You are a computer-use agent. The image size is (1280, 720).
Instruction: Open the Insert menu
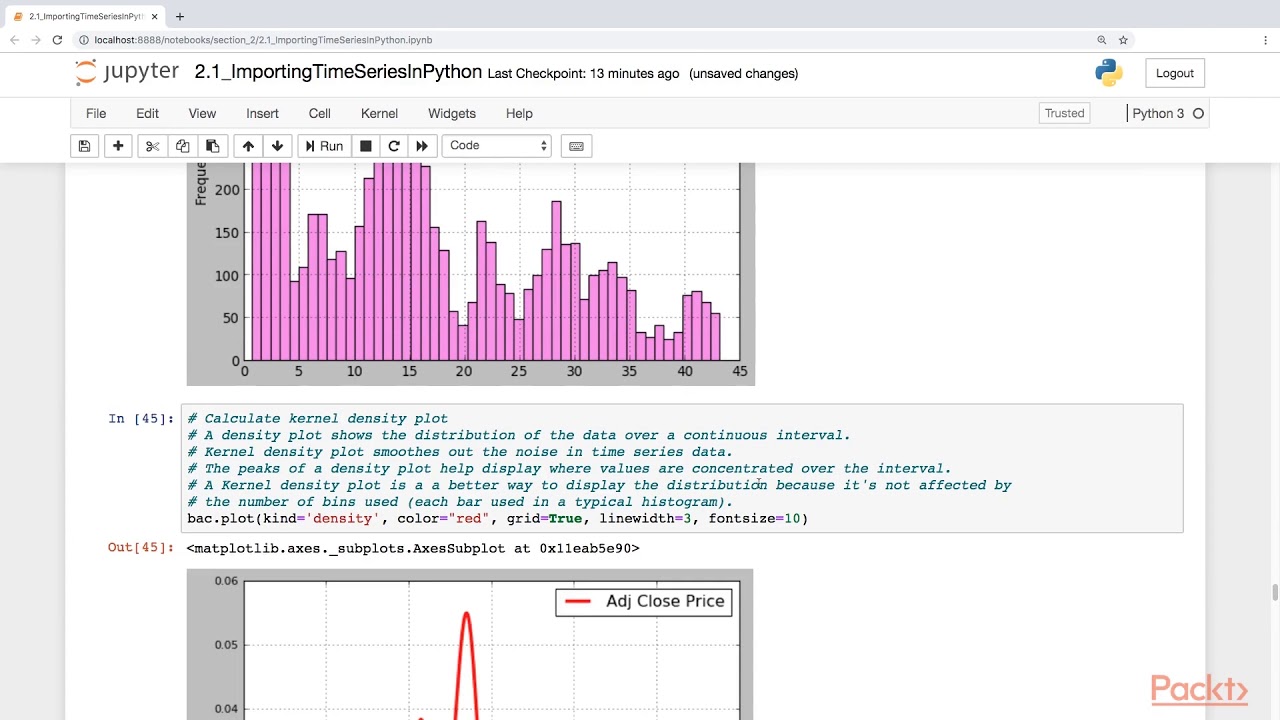point(263,113)
